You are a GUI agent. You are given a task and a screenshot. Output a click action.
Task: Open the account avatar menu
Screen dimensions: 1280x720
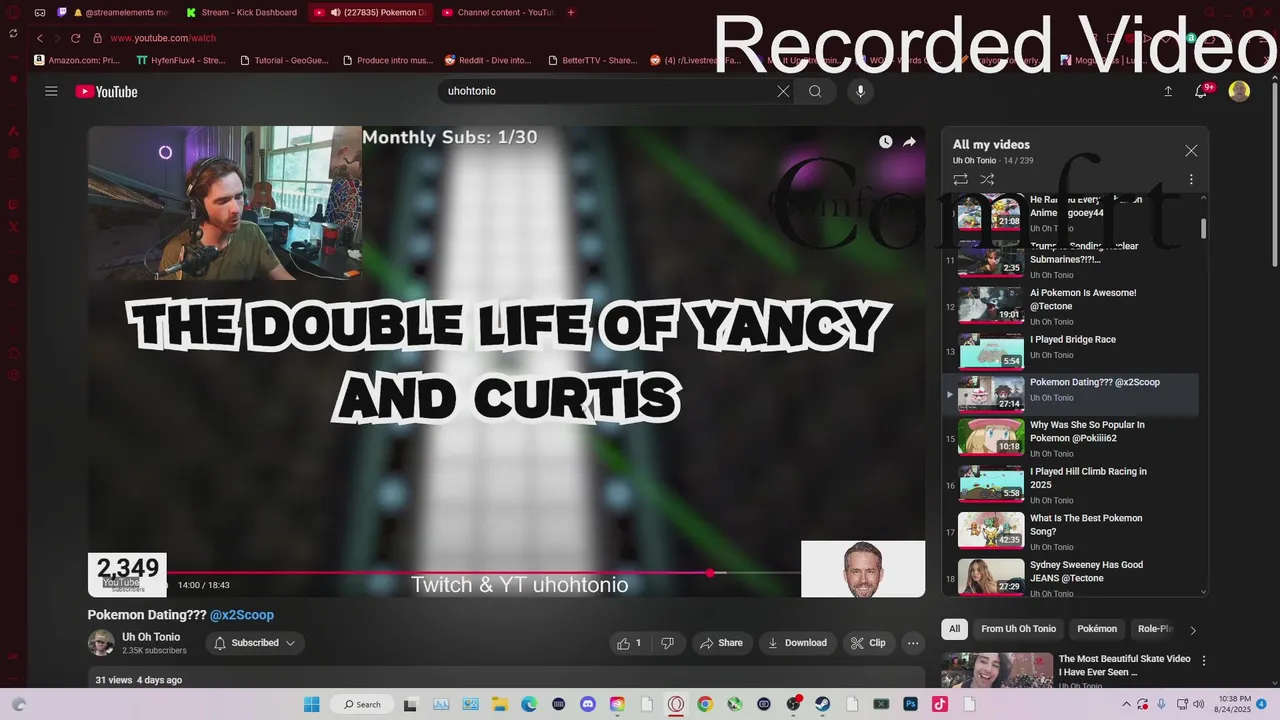coord(1239,91)
